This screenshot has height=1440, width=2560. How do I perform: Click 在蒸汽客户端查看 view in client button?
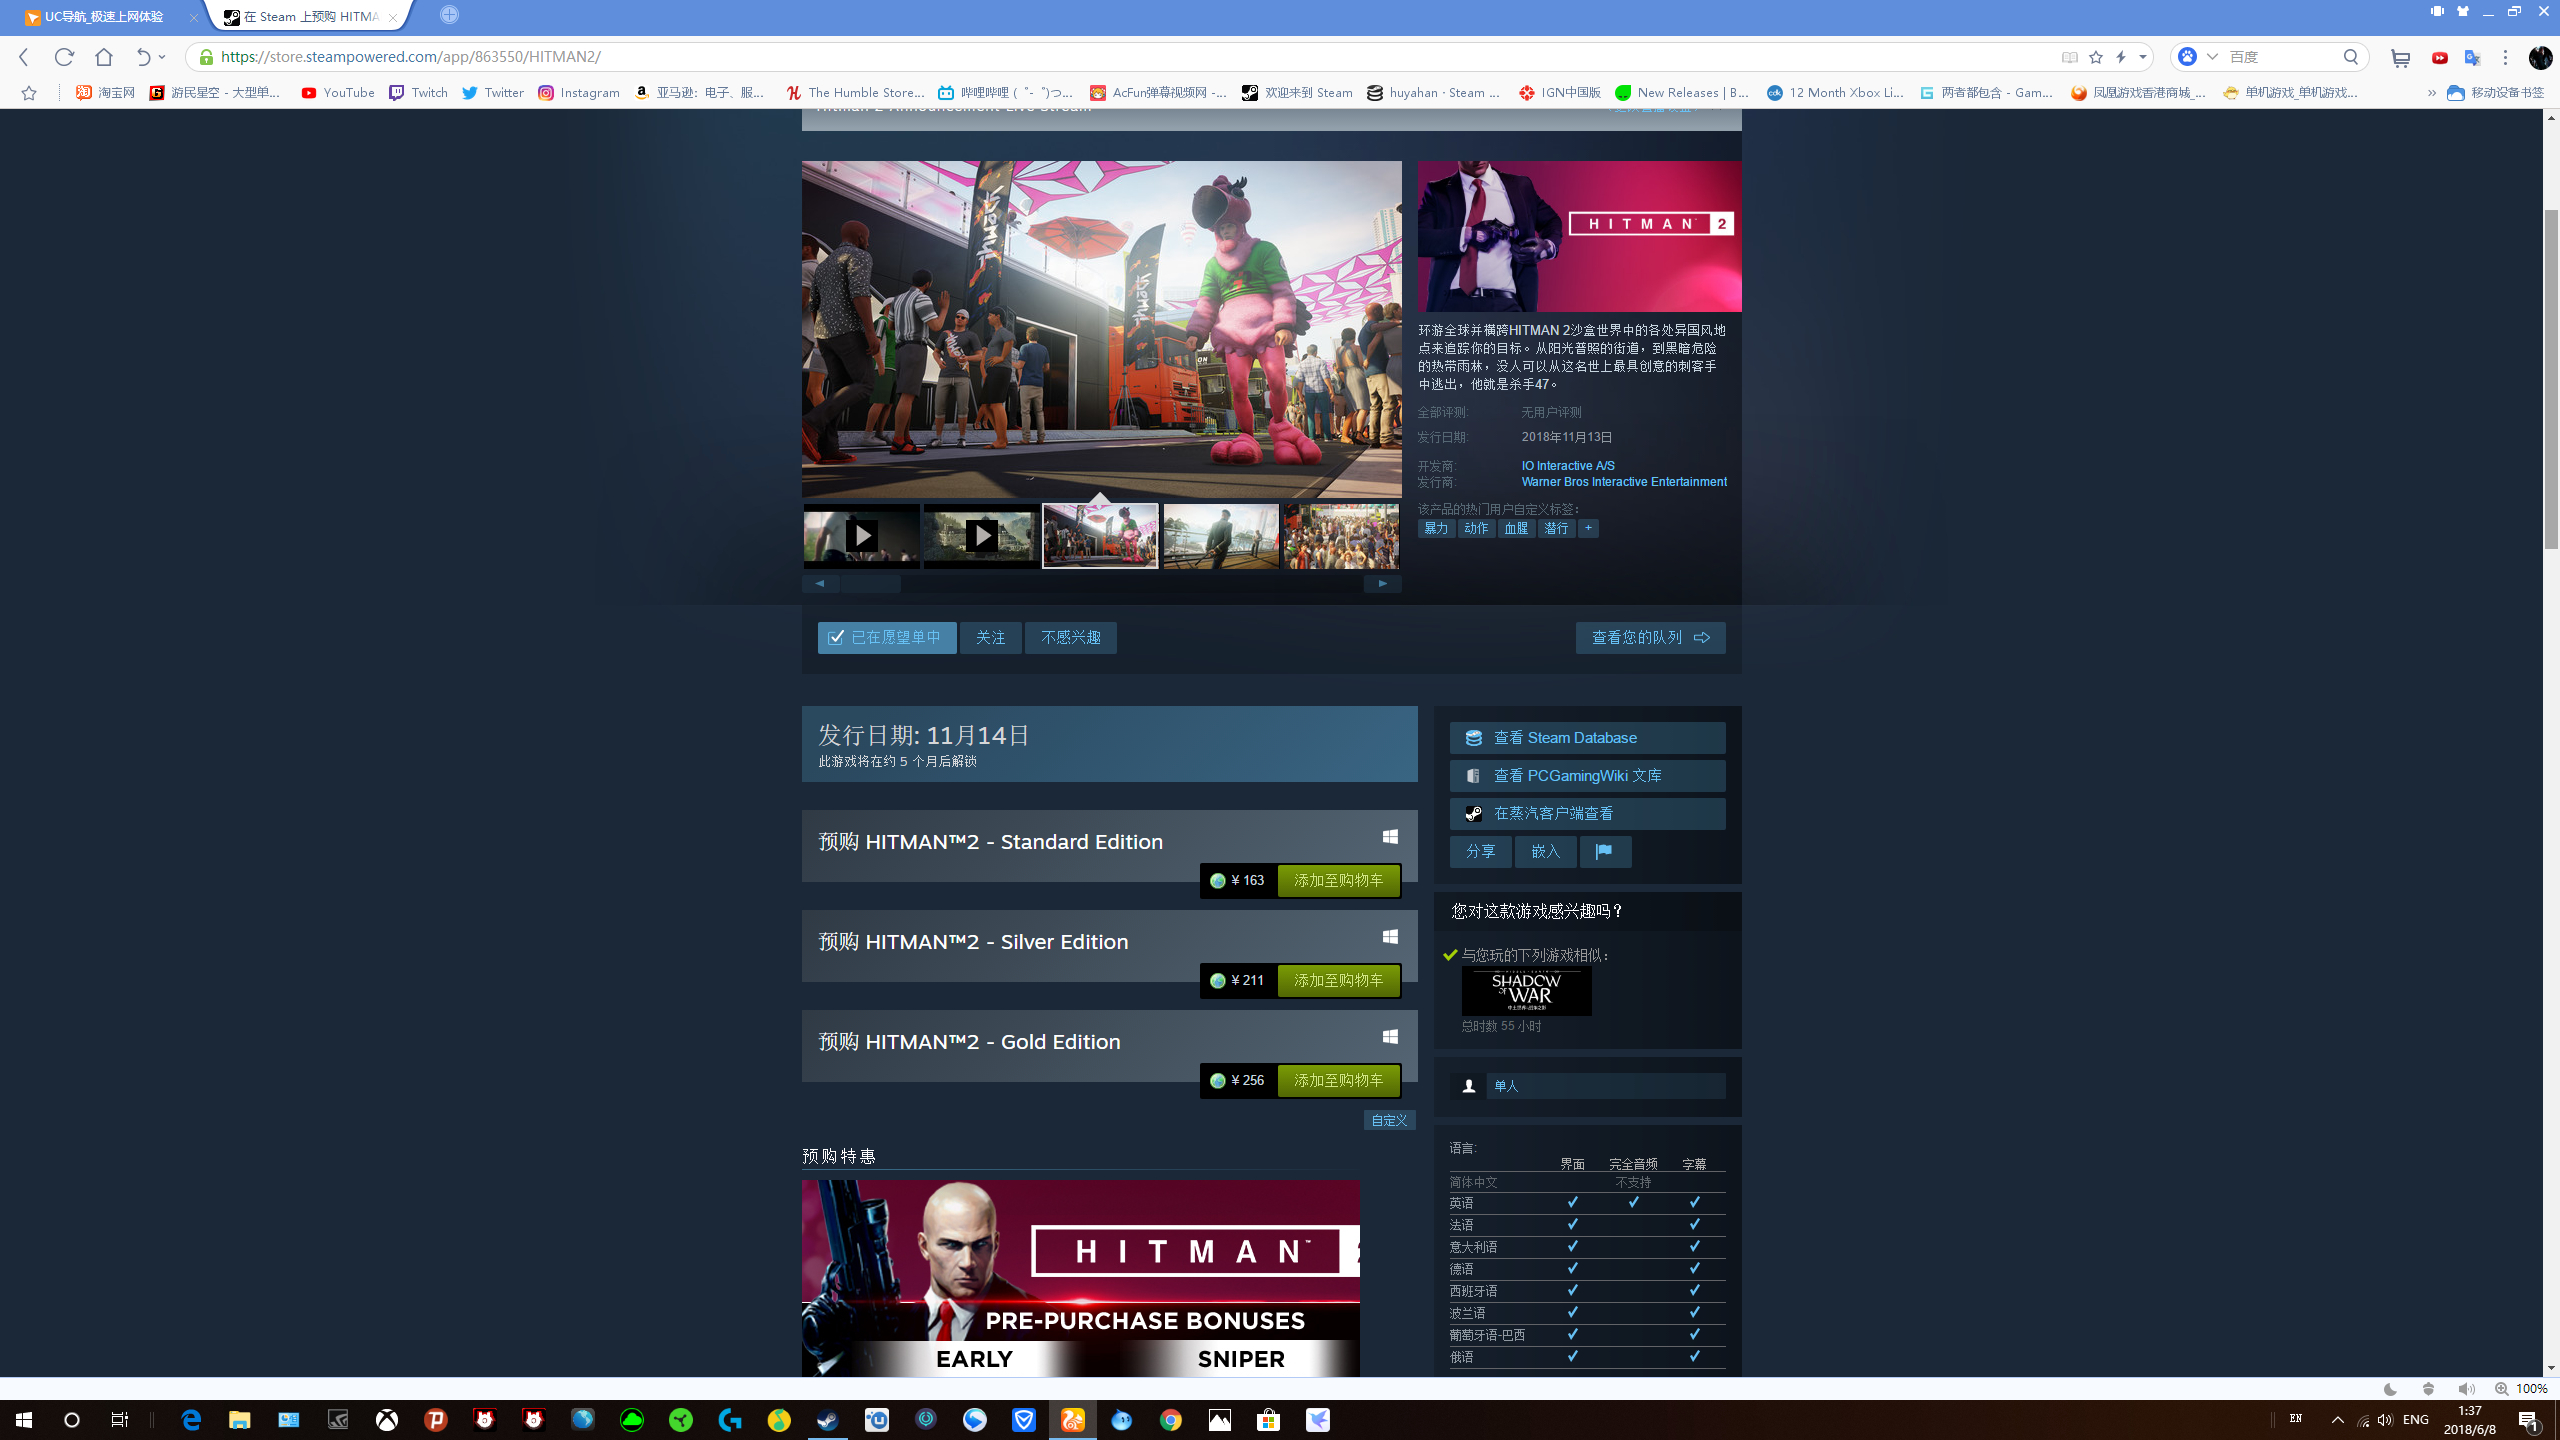pos(1587,814)
